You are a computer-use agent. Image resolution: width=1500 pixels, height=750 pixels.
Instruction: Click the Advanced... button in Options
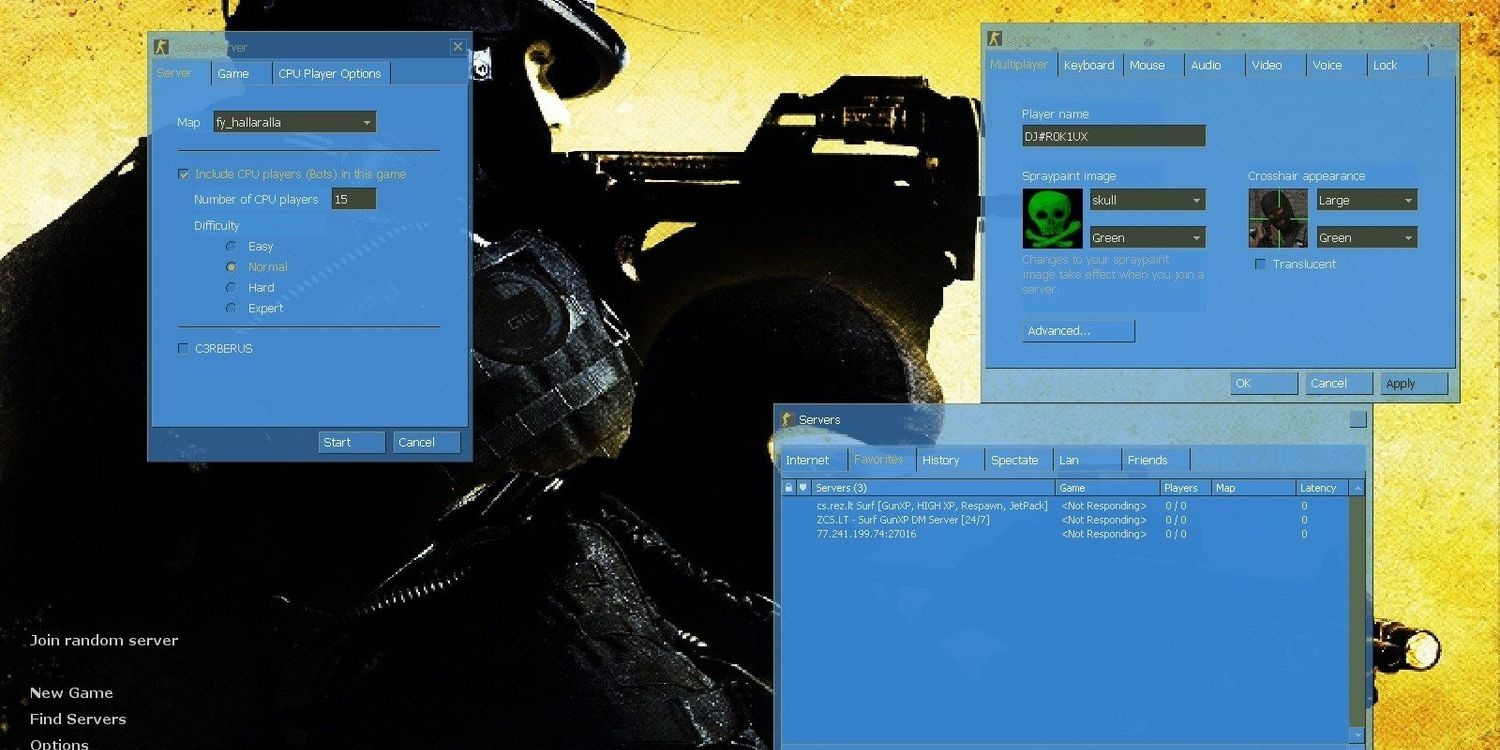point(1079,330)
